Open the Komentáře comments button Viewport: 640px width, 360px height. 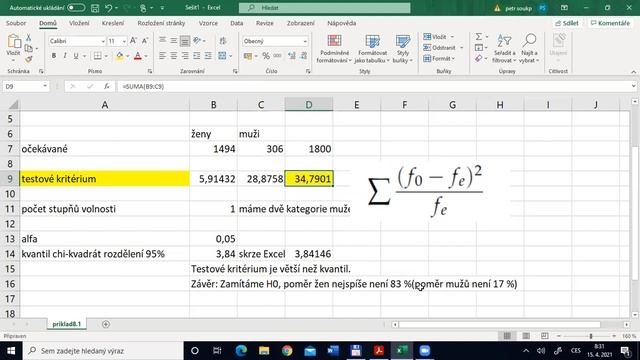(x=611, y=23)
